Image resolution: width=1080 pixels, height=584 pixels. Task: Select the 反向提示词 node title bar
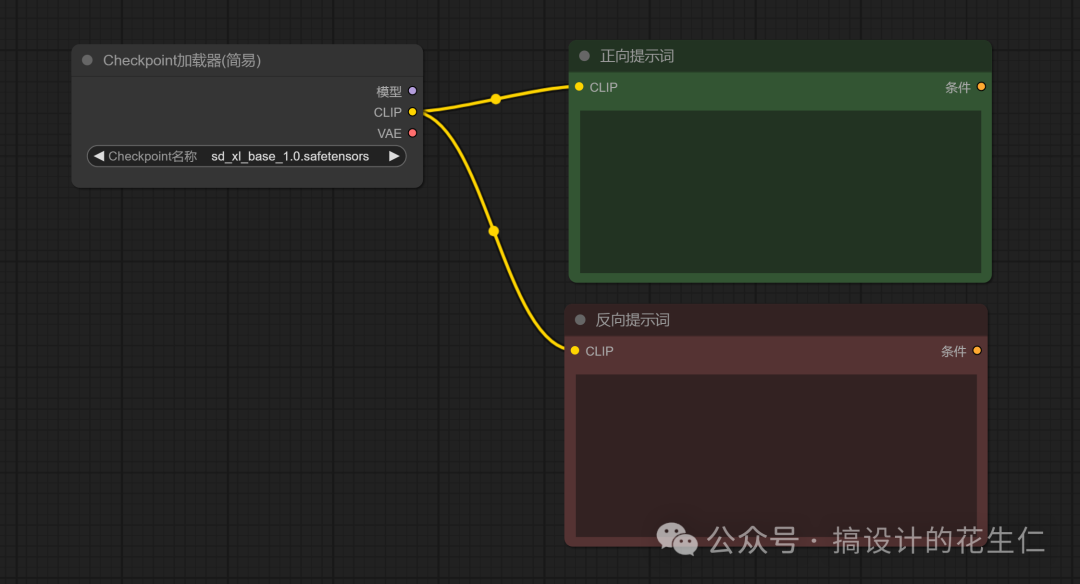776,320
